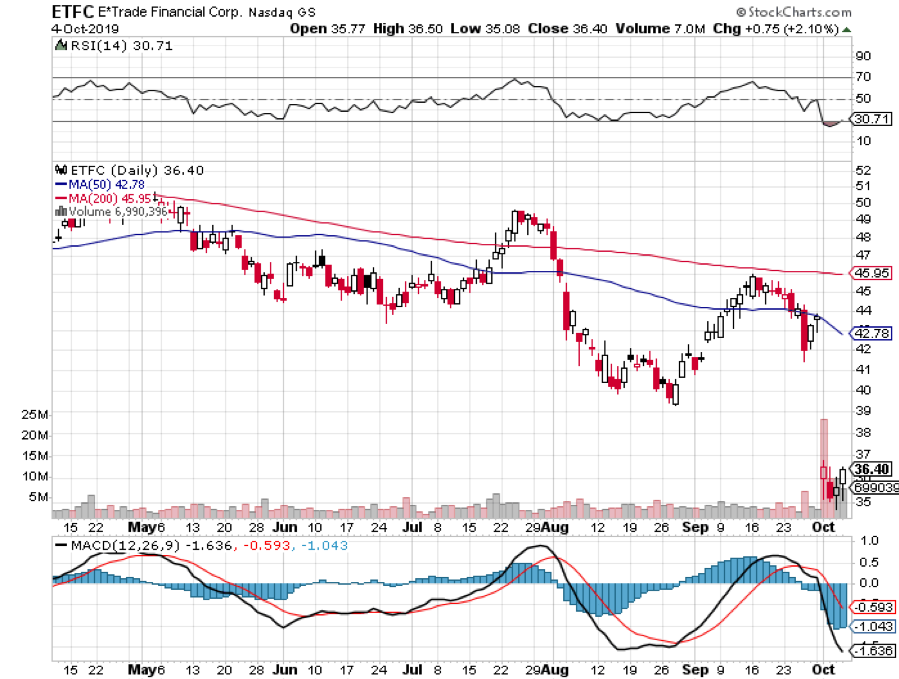The image size is (899, 679).
Task: Click the RSI indicator icon beside RSI(14)
Action: click(60, 45)
